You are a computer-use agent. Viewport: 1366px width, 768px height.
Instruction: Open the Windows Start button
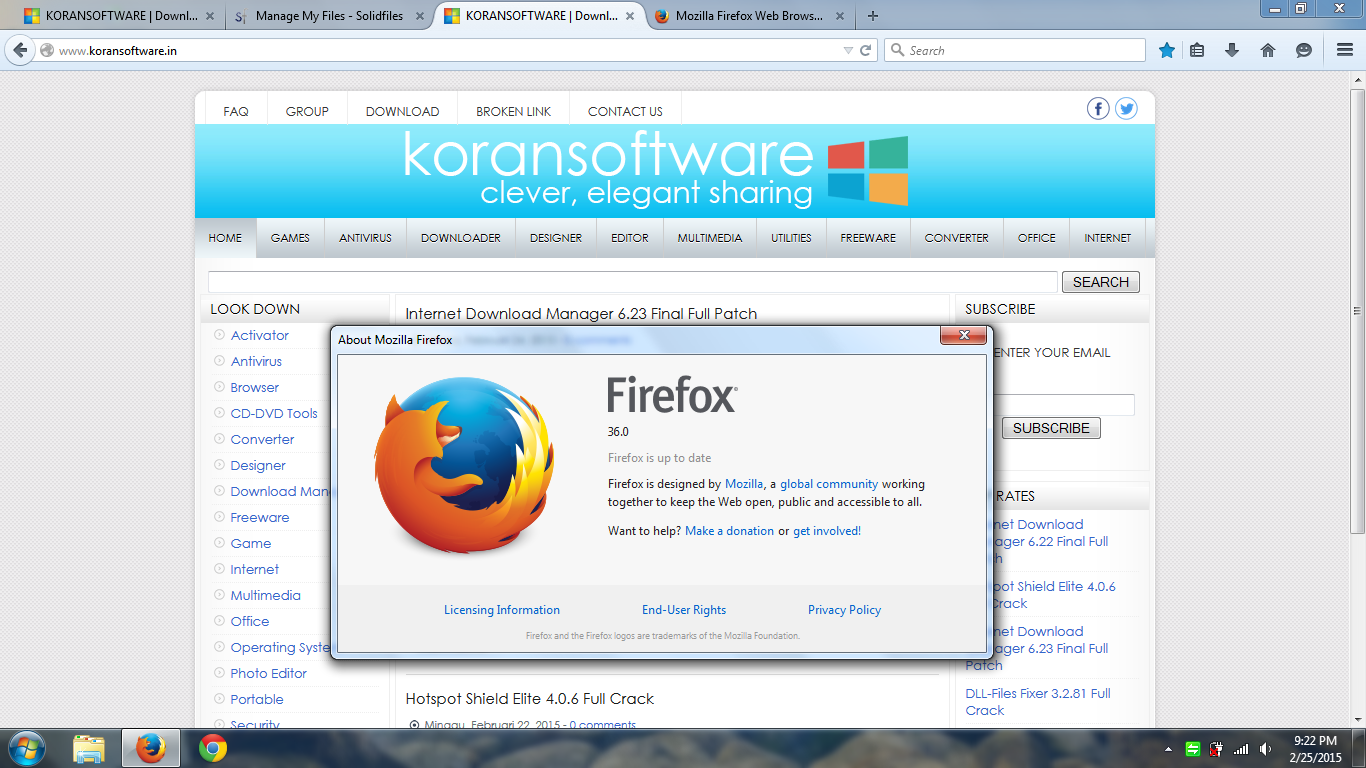point(26,748)
